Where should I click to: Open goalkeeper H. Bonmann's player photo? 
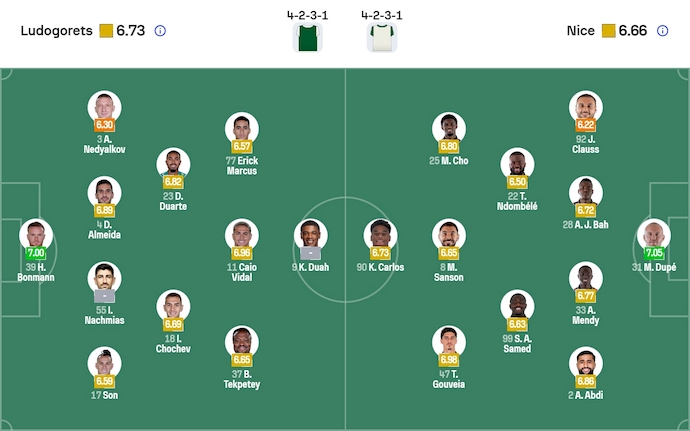(x=36, y=235)
